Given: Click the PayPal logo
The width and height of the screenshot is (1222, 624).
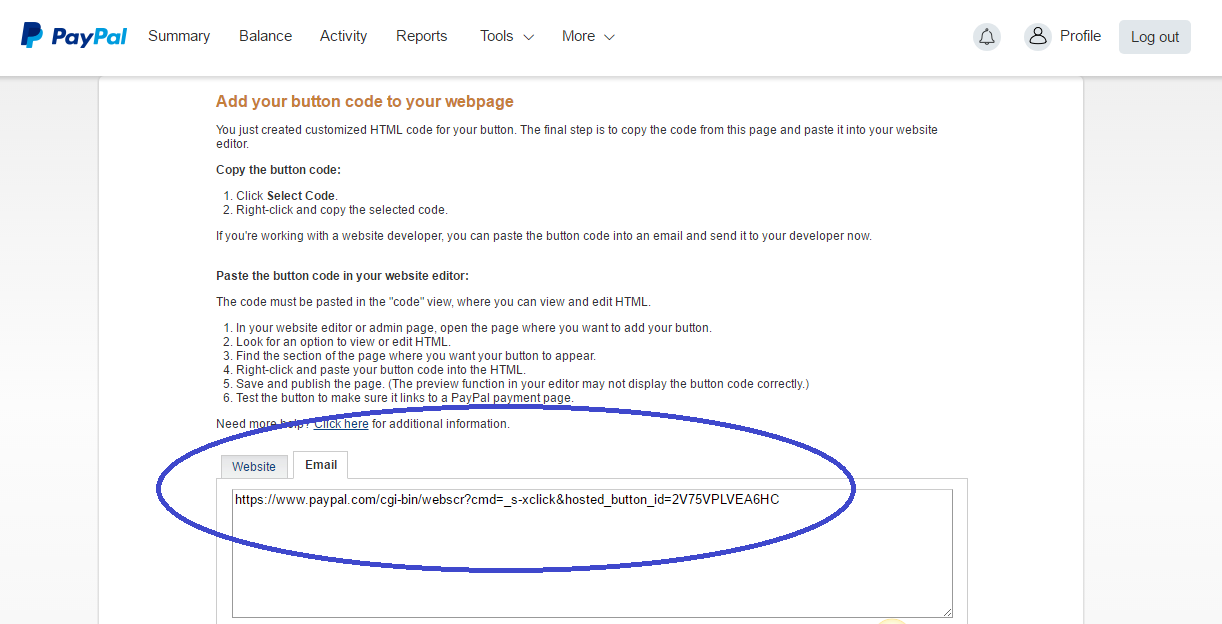Looking at the screenshot, I should point(74,36).
